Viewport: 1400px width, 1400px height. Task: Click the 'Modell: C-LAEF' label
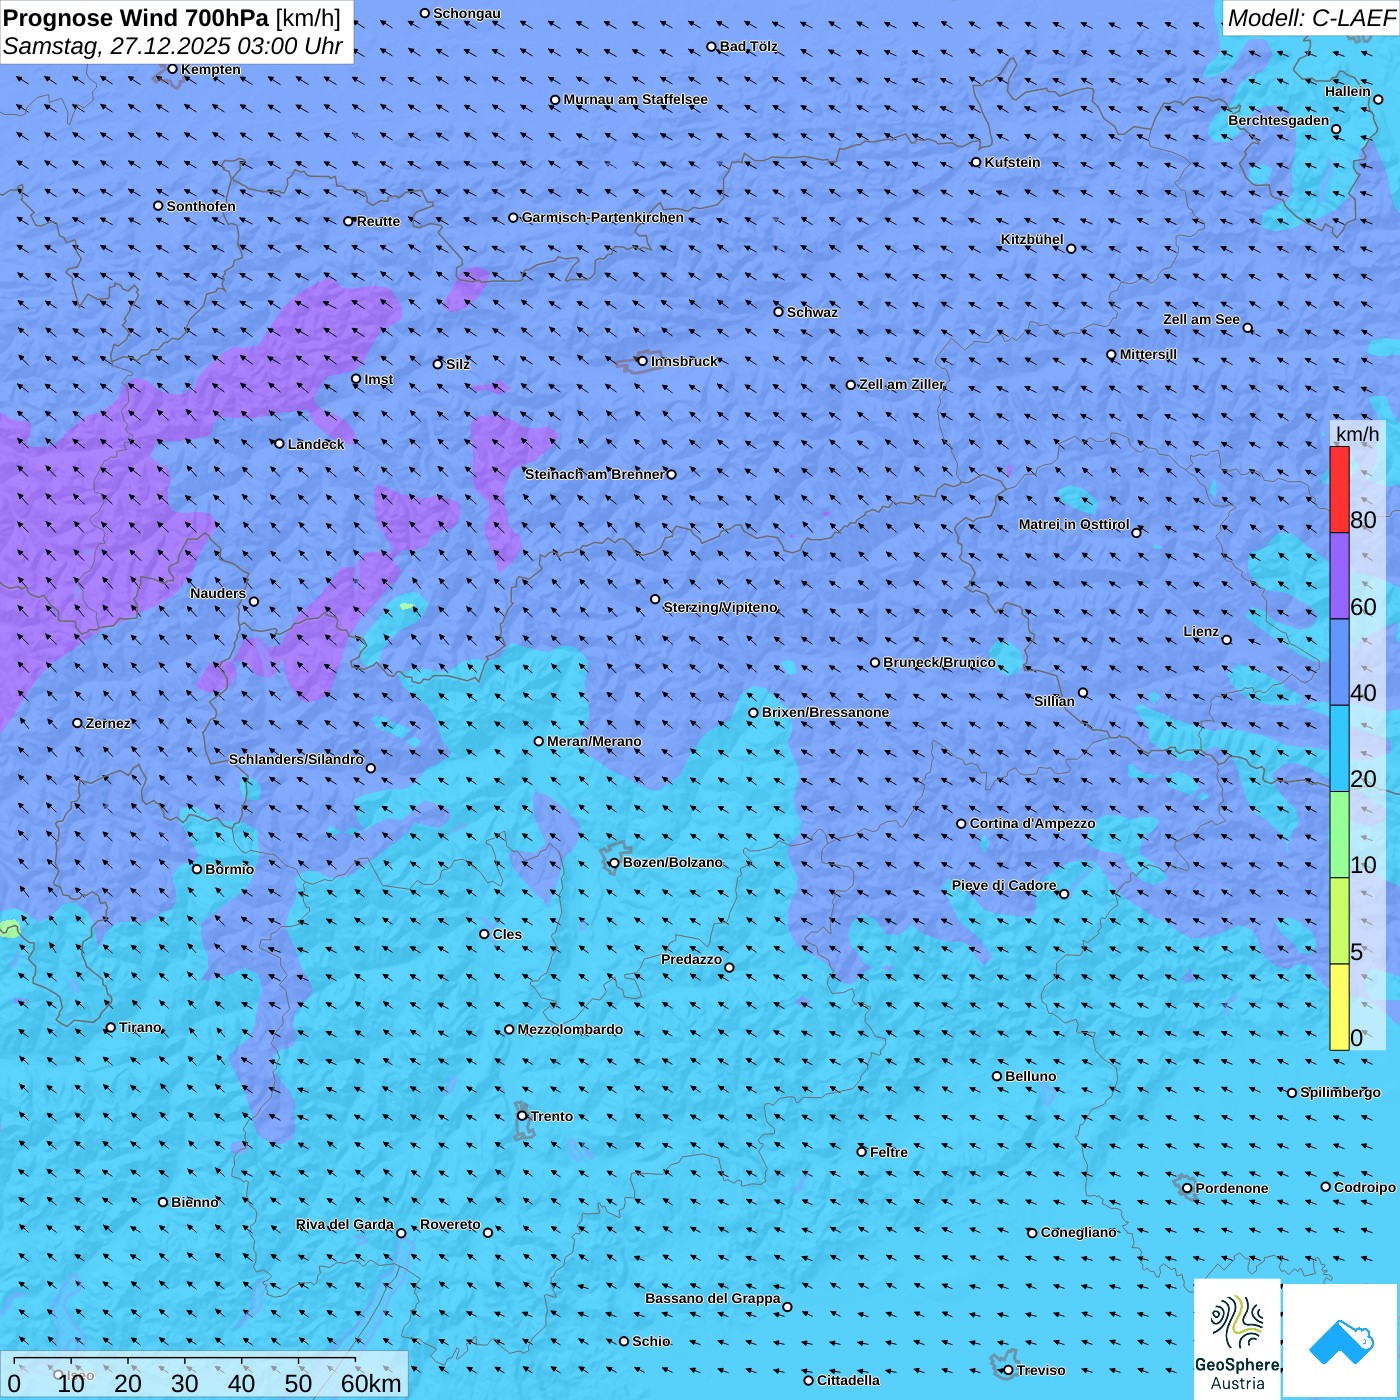[1311, 17]
